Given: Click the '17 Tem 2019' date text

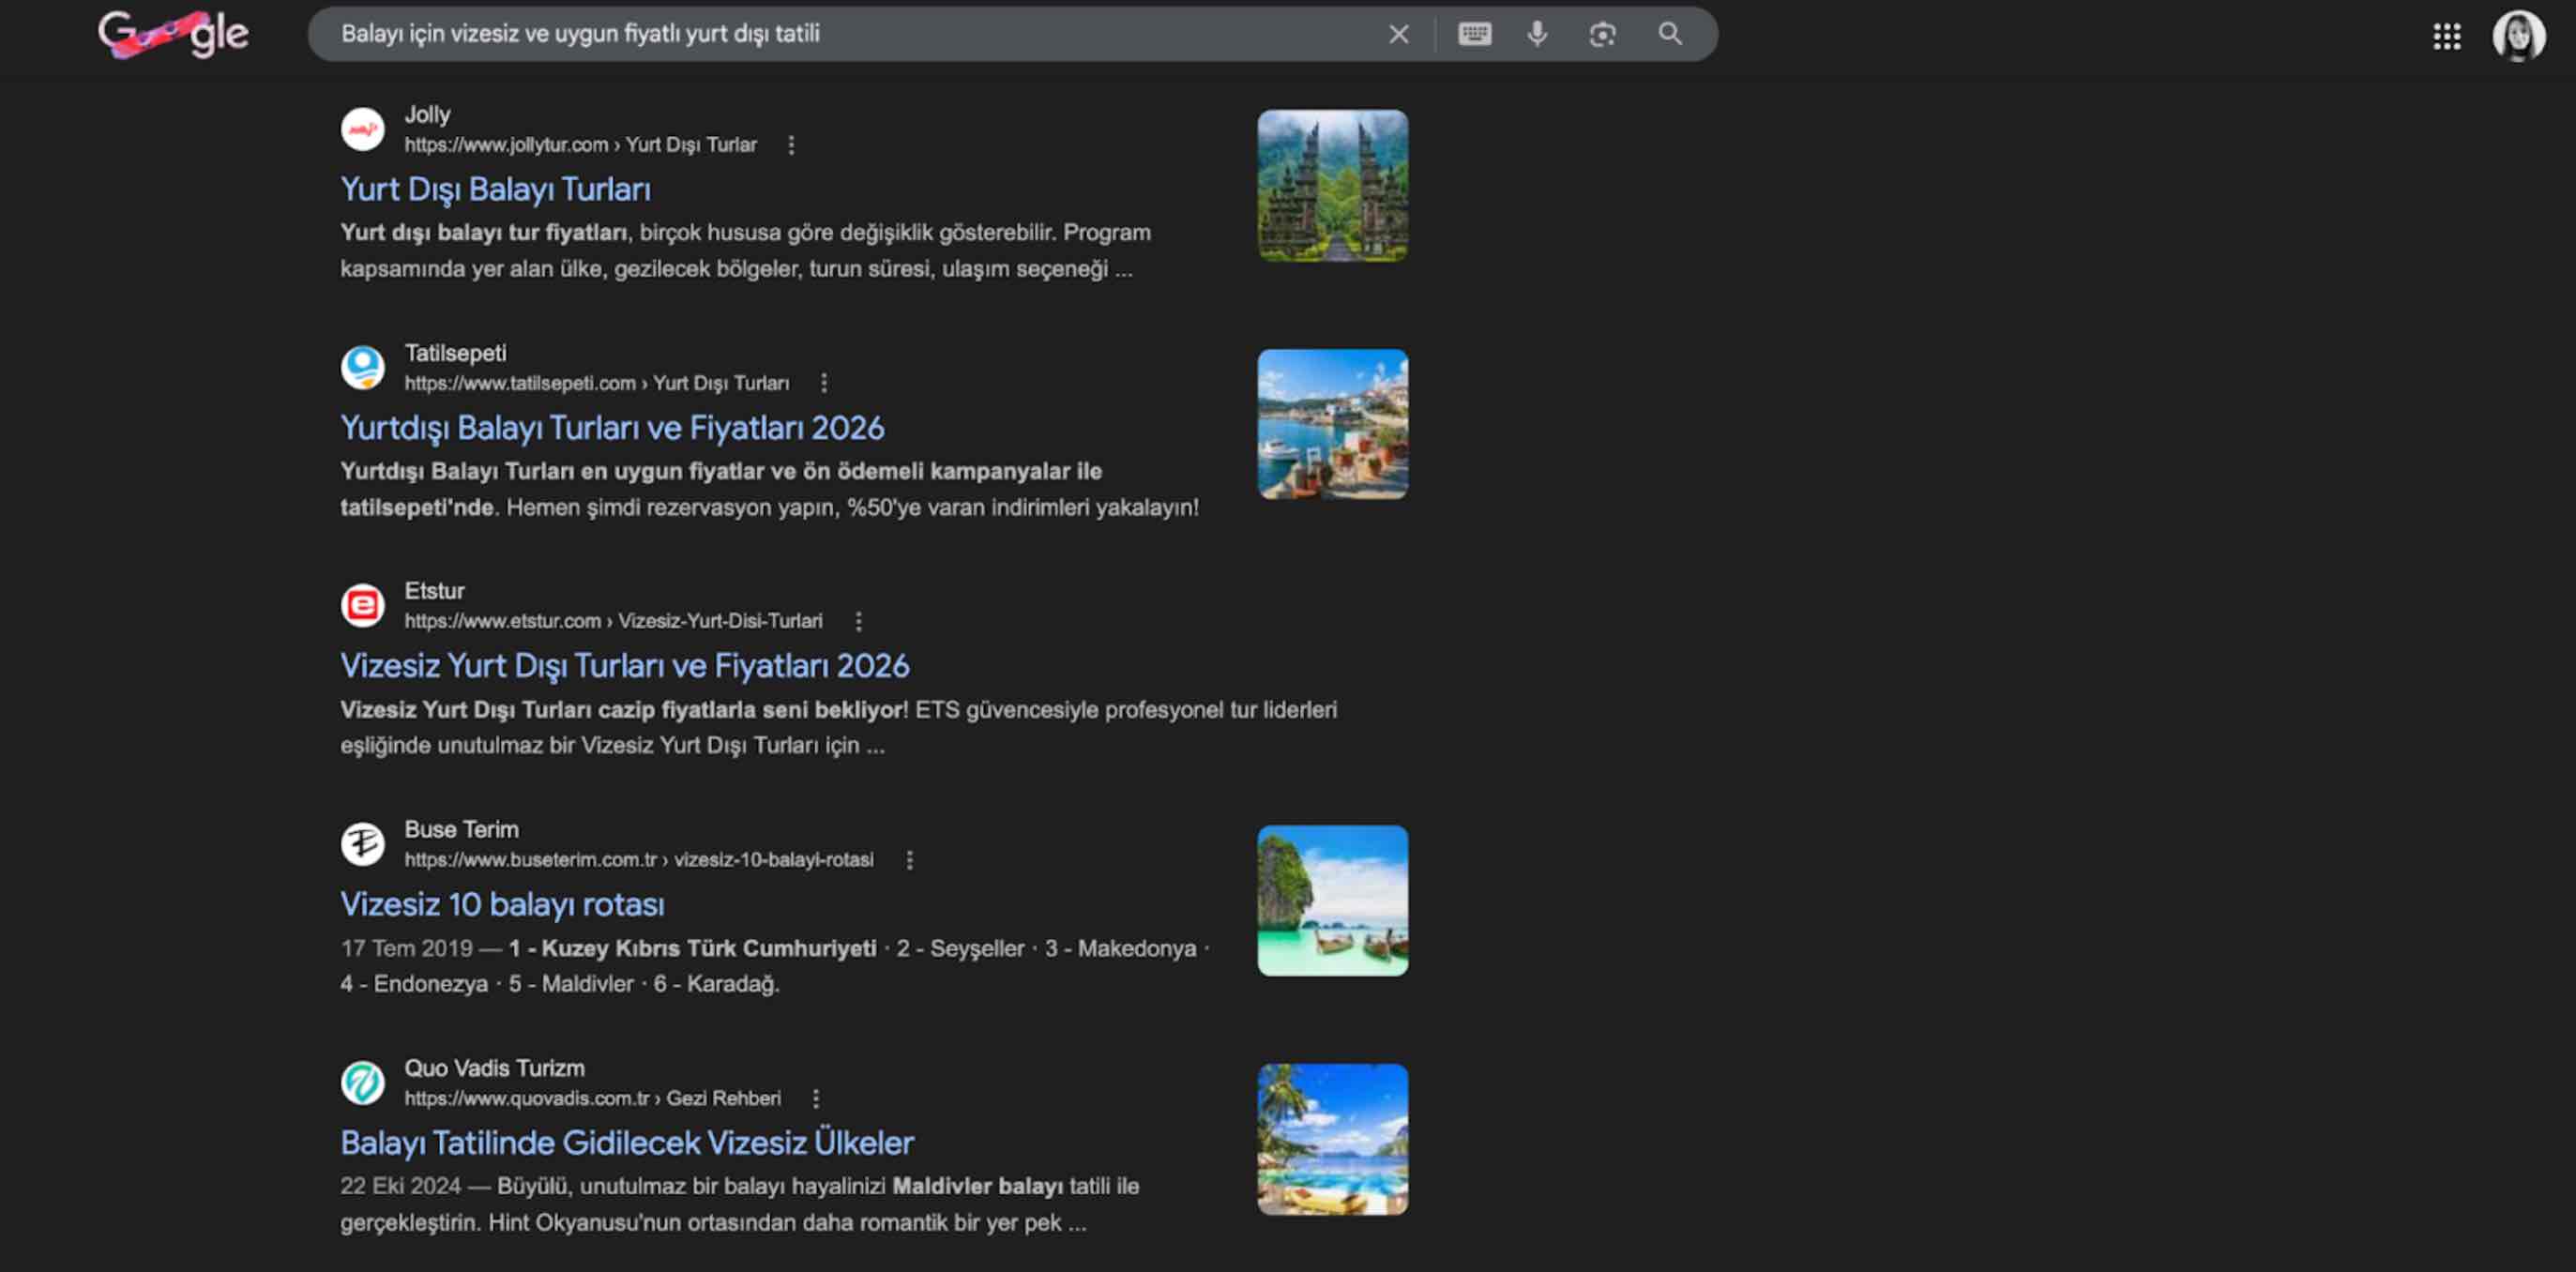Looking at the screenshot, I should pyautogui.click(x=406, y=948).
